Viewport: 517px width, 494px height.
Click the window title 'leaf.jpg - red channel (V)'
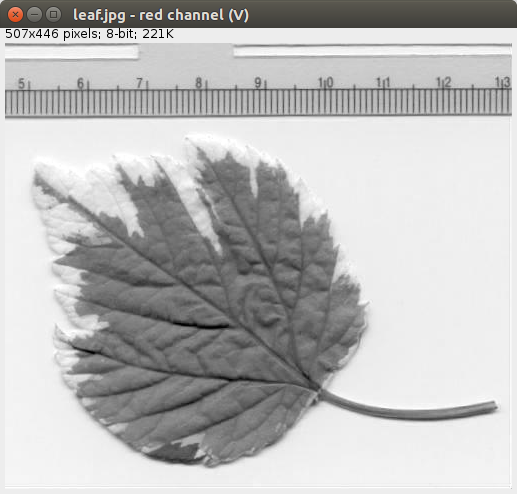pyautogui.click(x=161, y=15)
